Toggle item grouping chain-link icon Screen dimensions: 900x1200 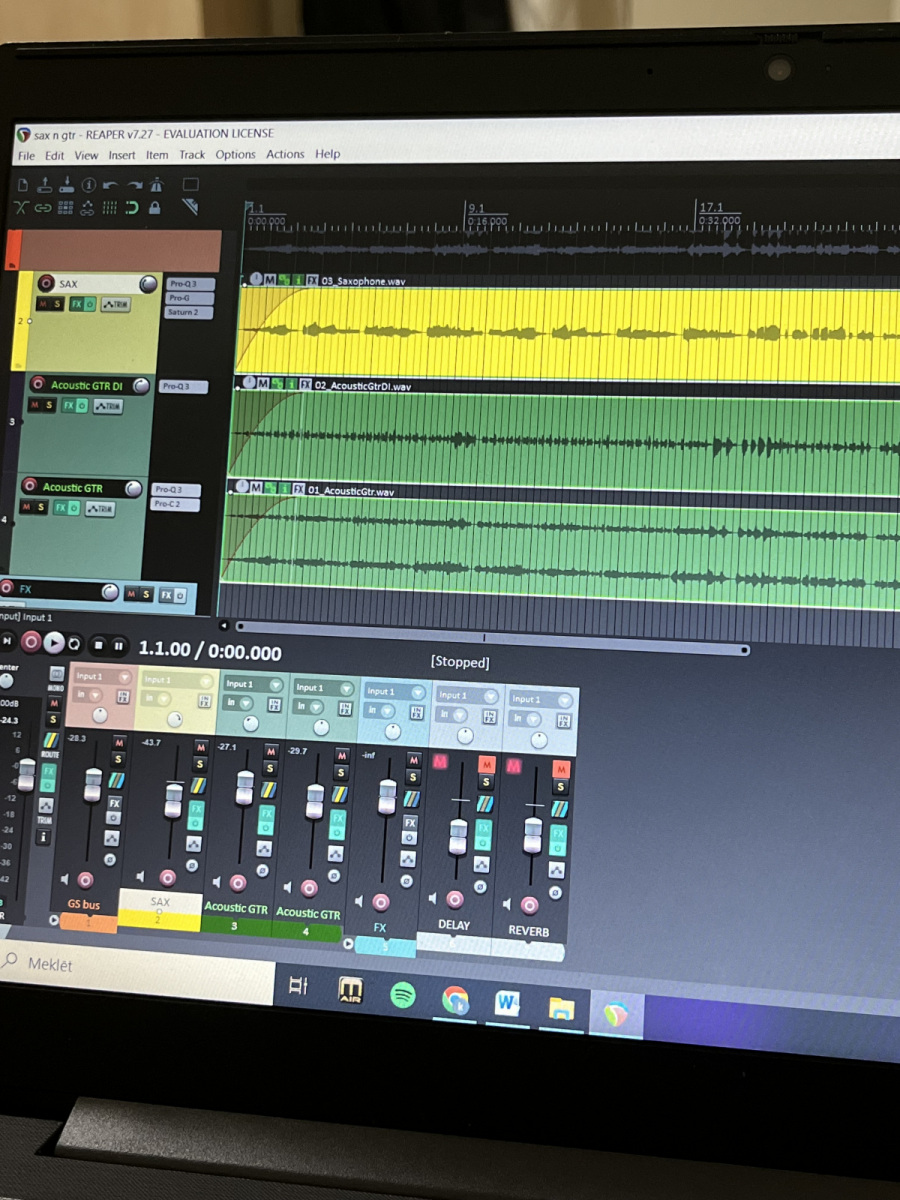(x=43, y=208)
